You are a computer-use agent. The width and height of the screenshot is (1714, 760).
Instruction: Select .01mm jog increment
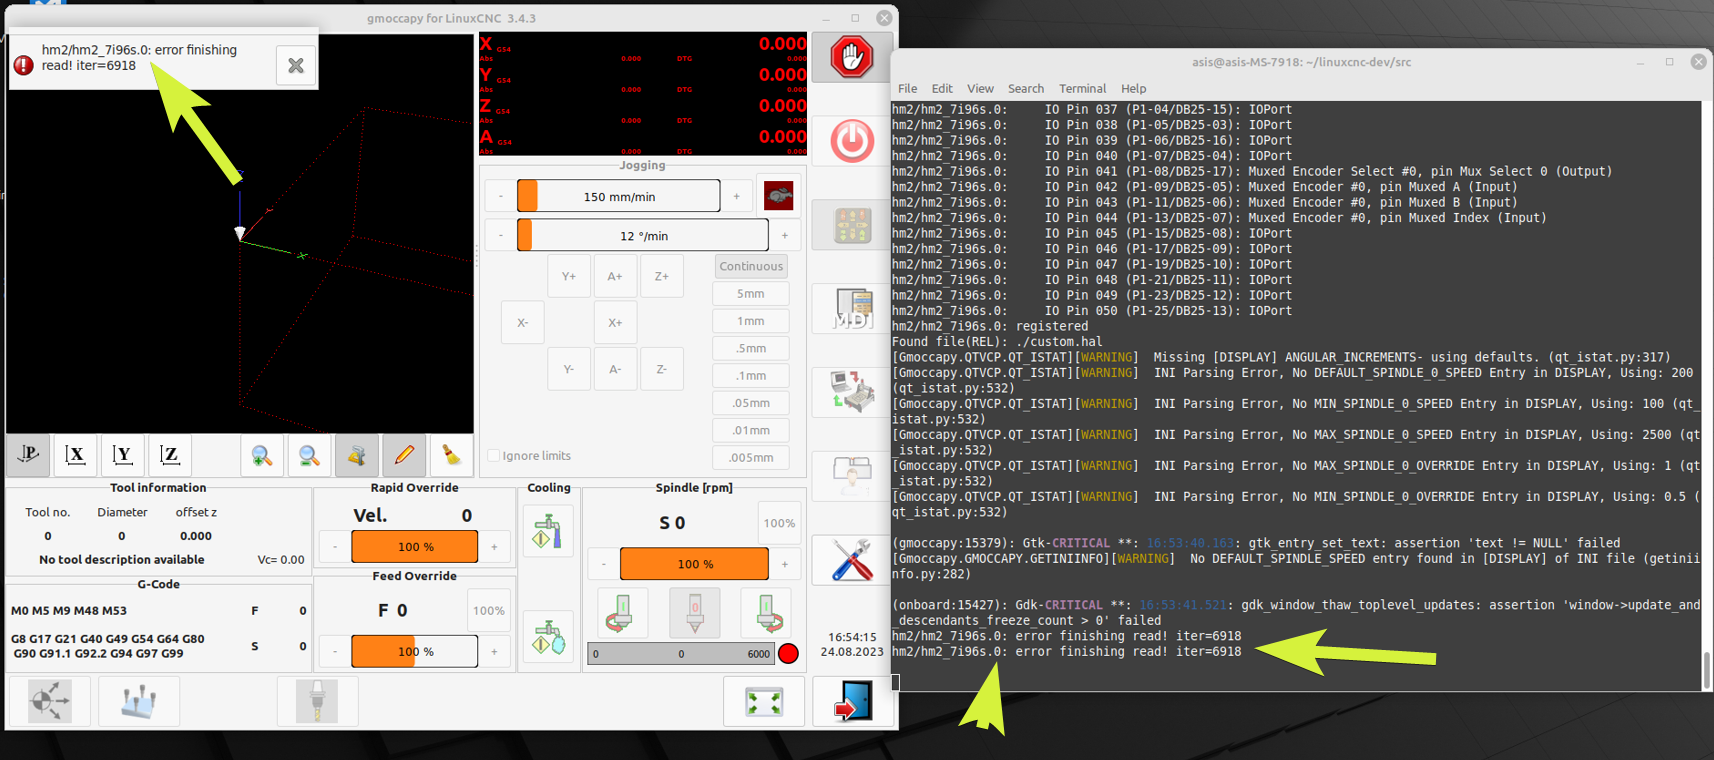coord(751,430)
